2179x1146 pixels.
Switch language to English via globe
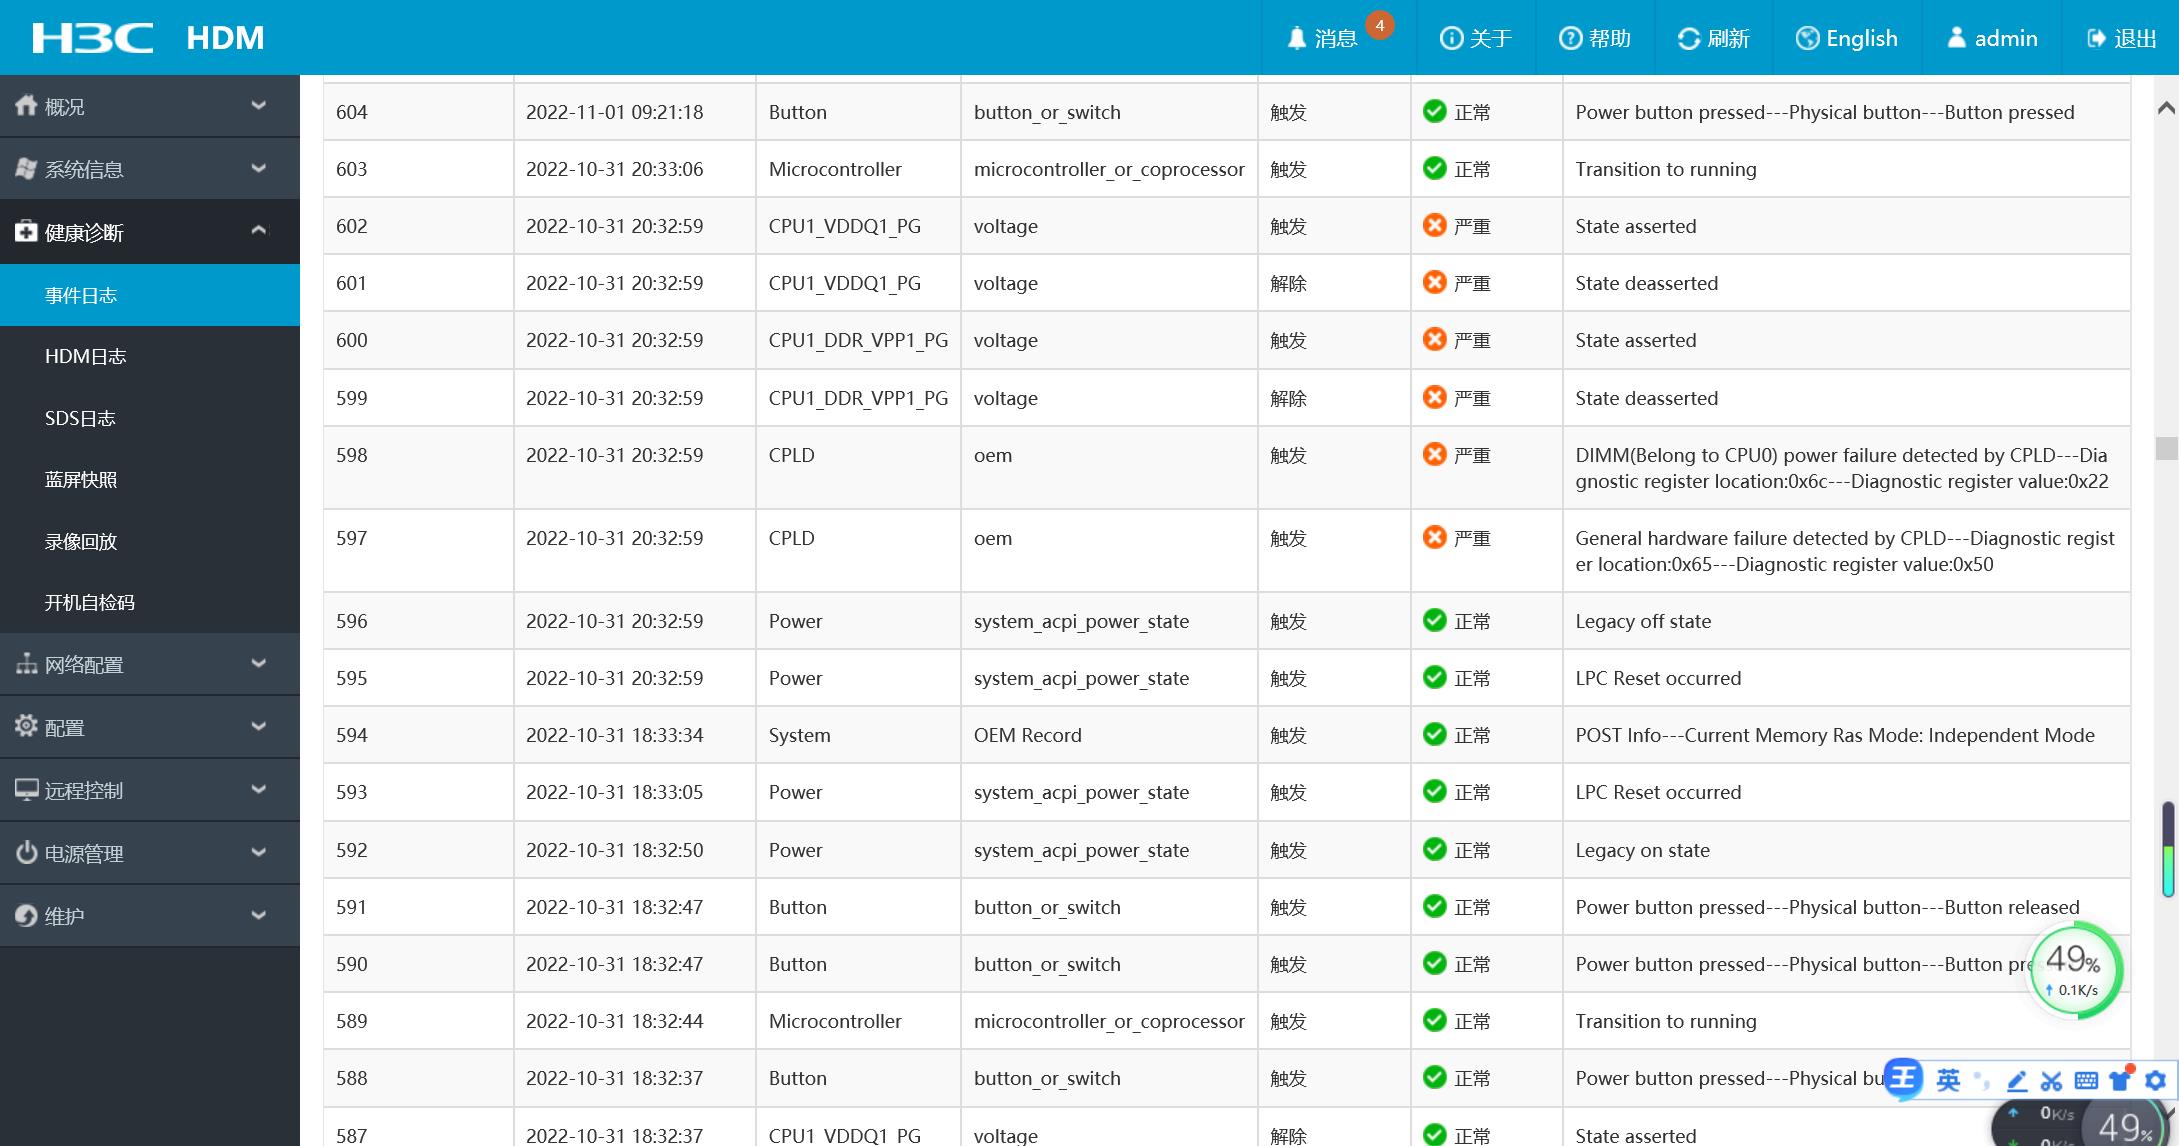click(x=1807, y=39)
